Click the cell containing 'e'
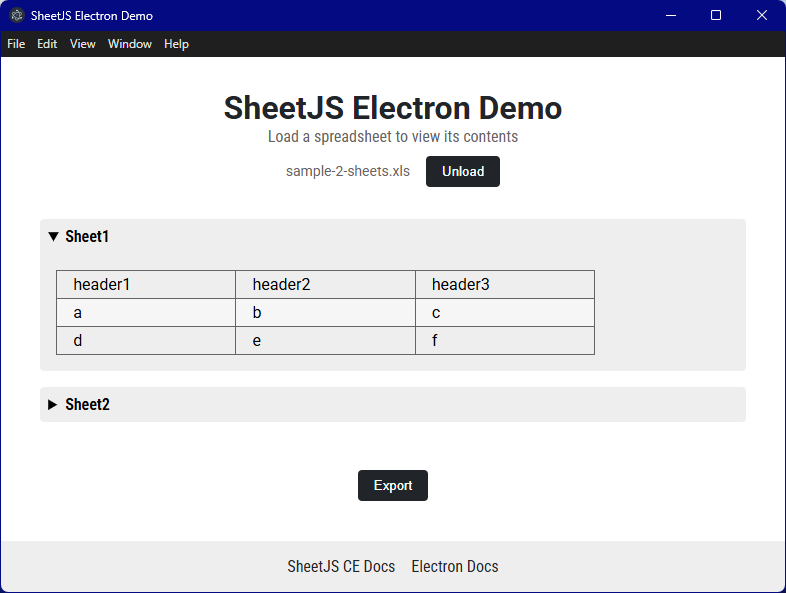786x593 pixels. [325, 341]
